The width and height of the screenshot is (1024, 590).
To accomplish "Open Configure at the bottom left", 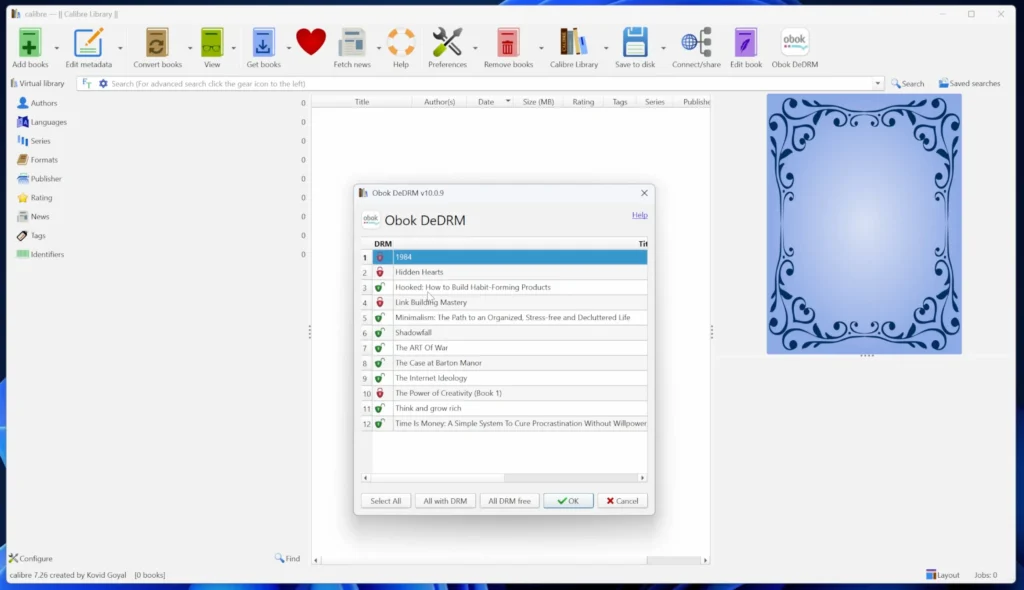I will pyautogui.click(x=31, y=559).
